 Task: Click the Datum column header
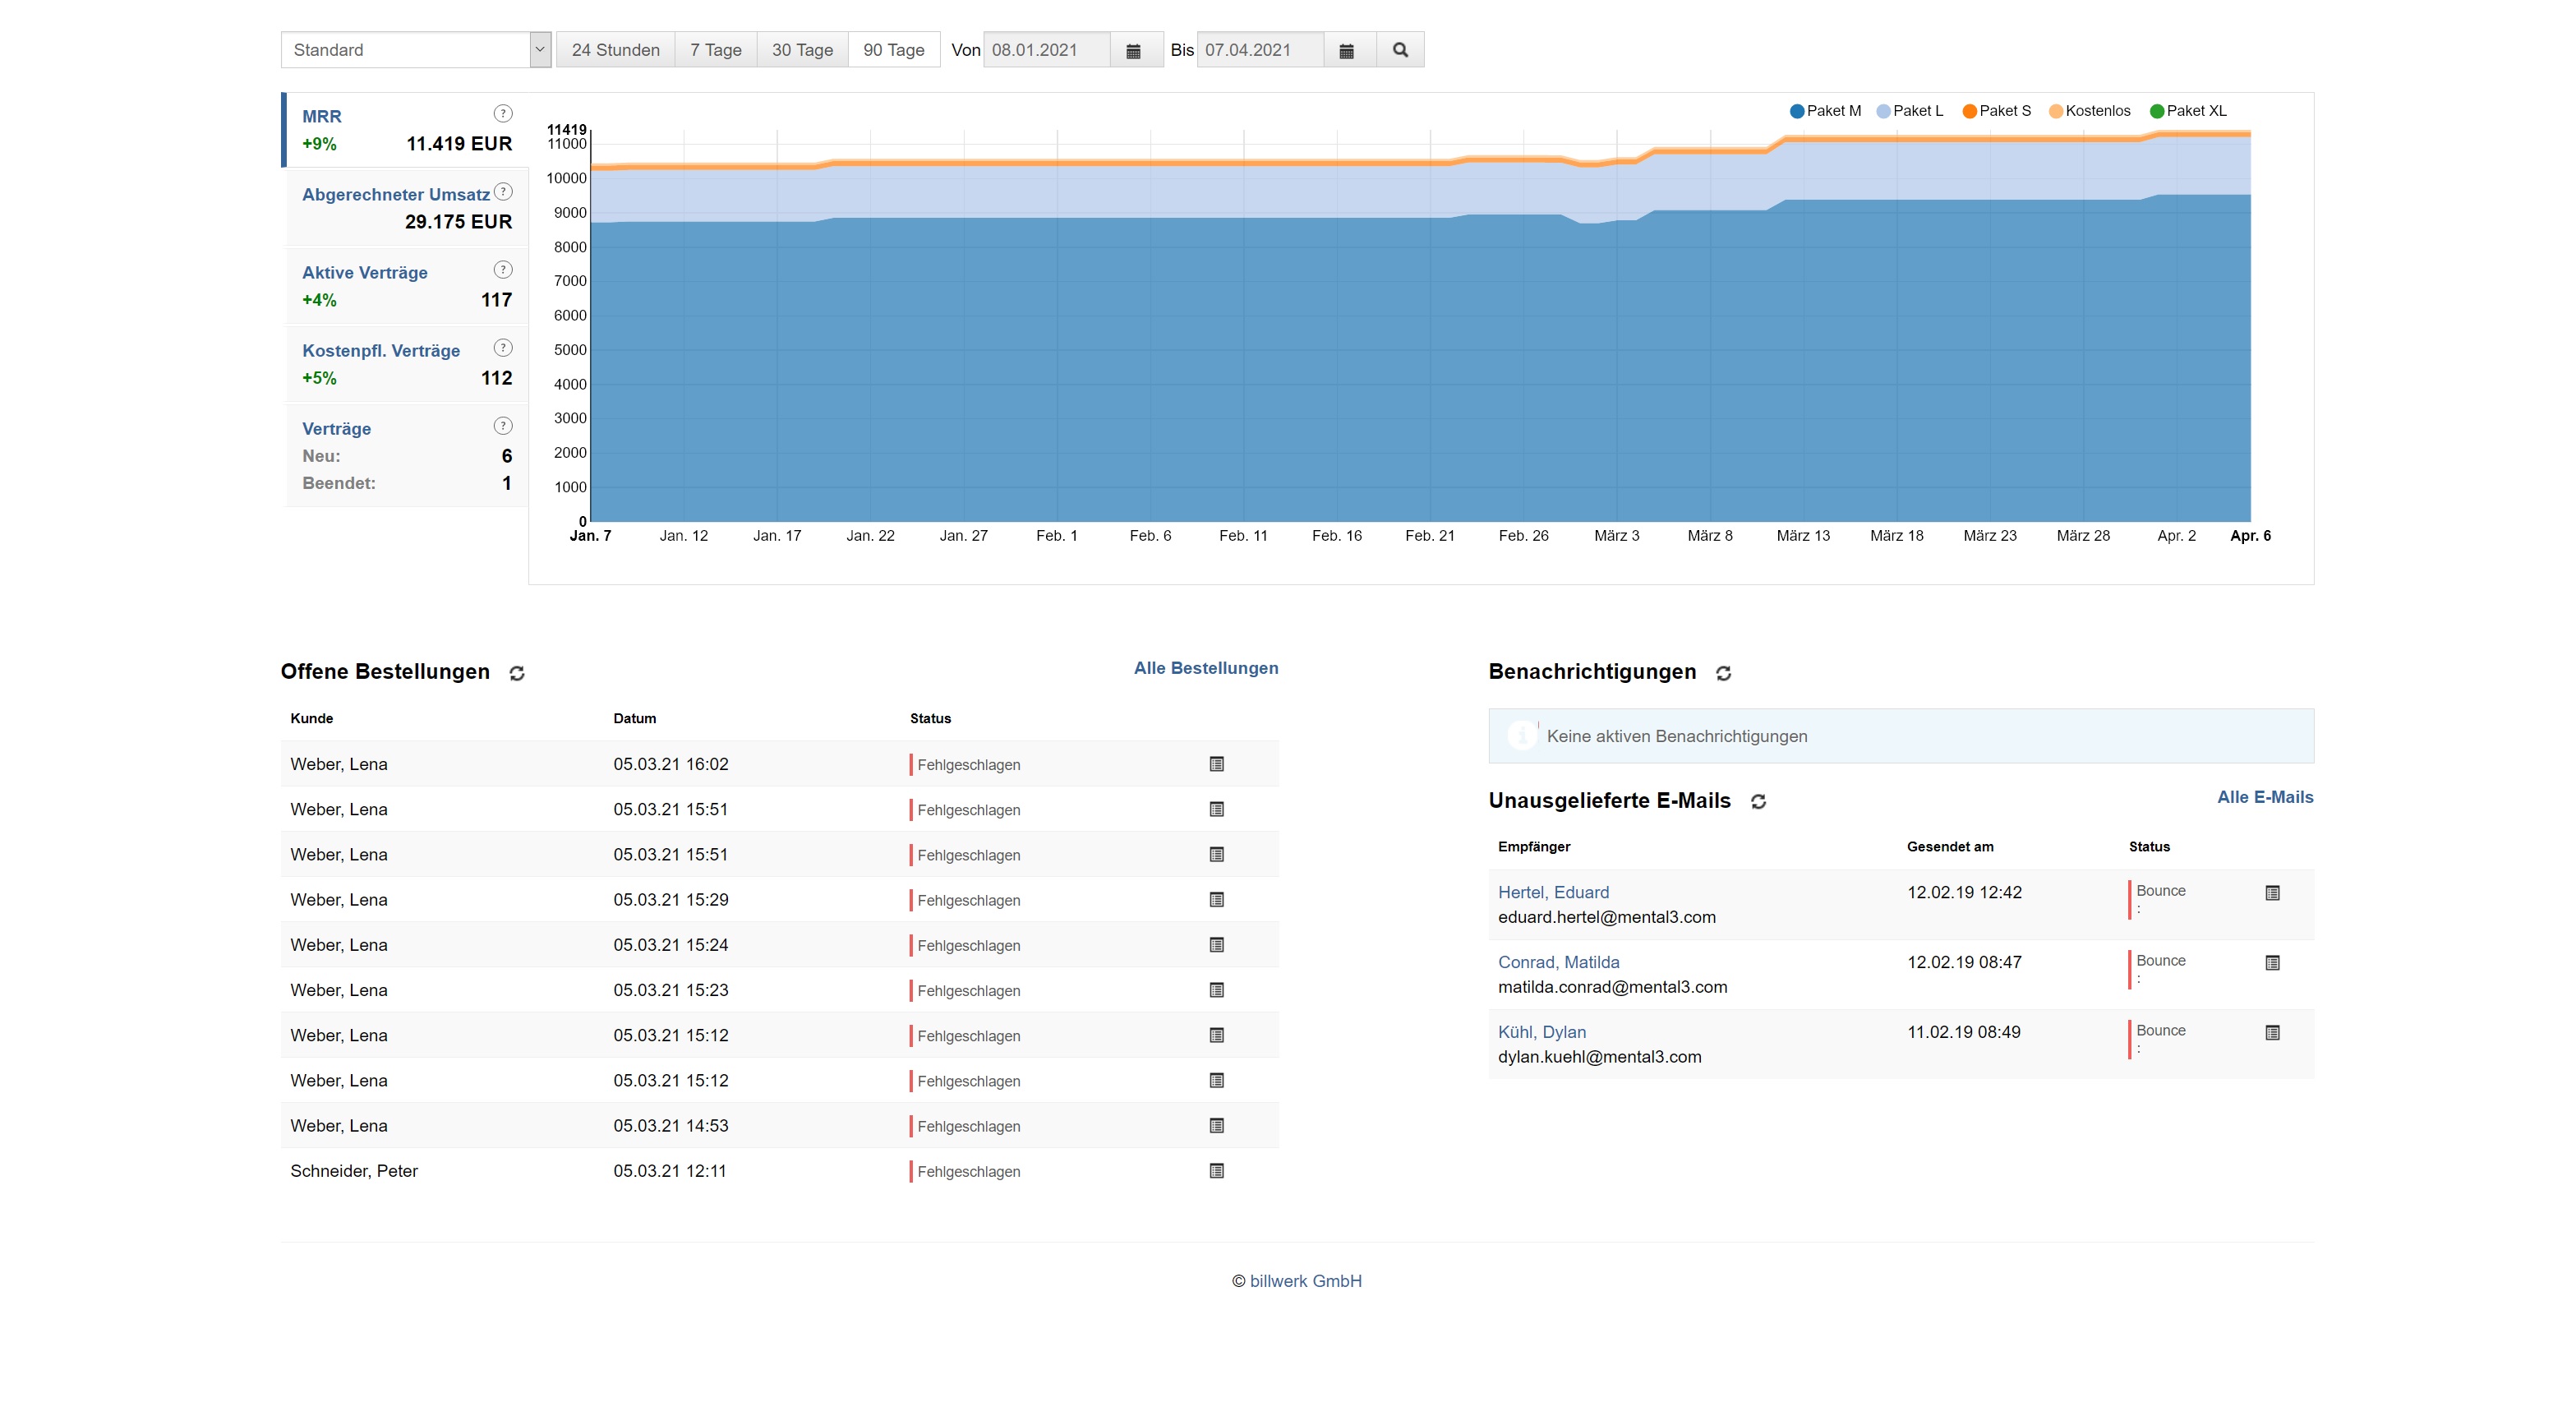(634, 718)
